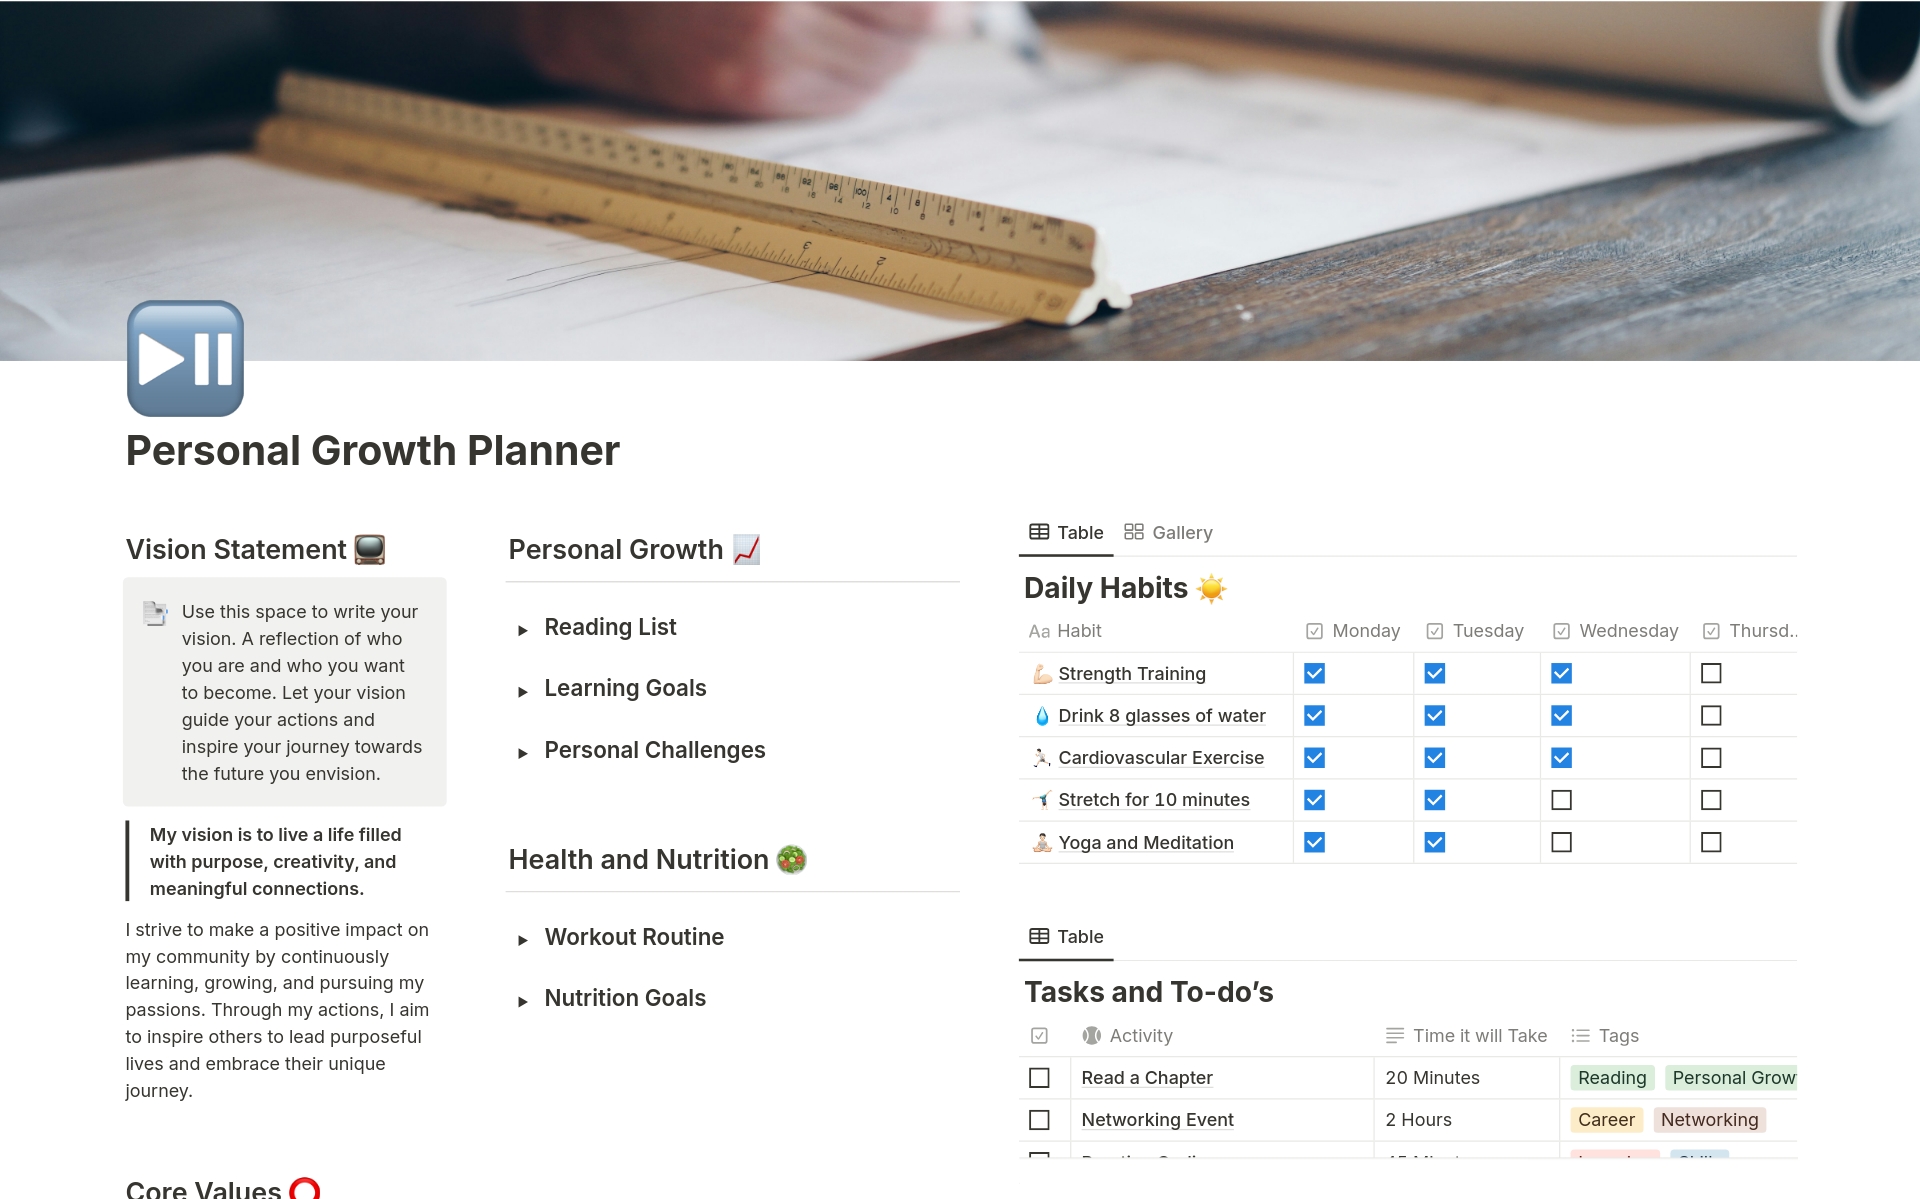Toggle Thursday Drink Water checkbox
This screenshot has height=1199, width=1920.
(1710, 716)
